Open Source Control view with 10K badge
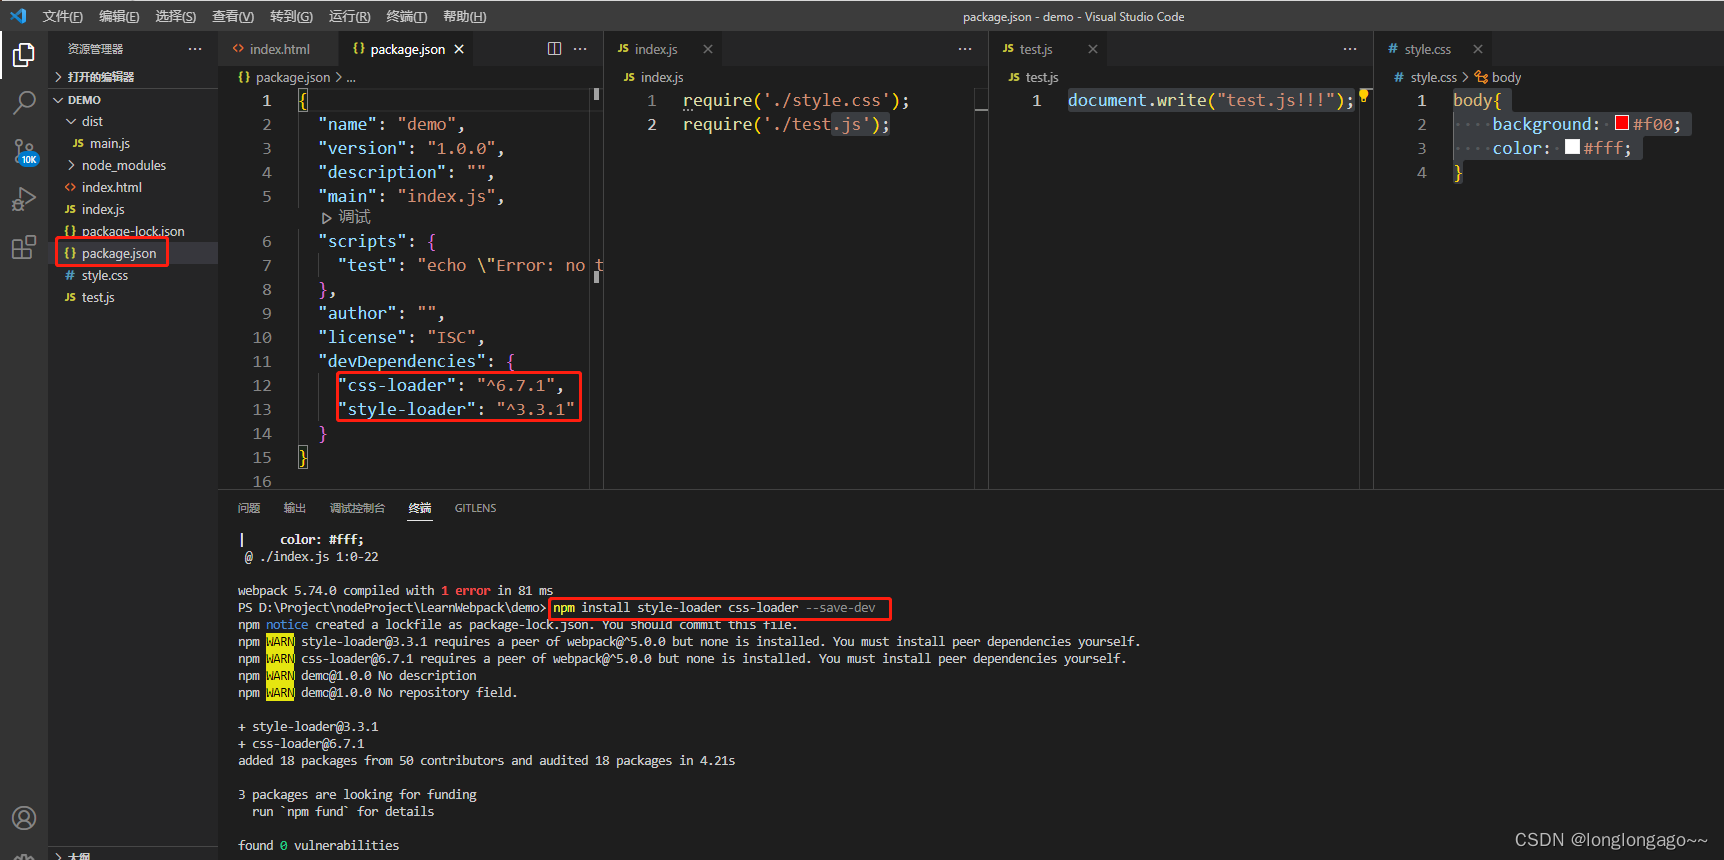1724x860 pixels. click(24, 151)
